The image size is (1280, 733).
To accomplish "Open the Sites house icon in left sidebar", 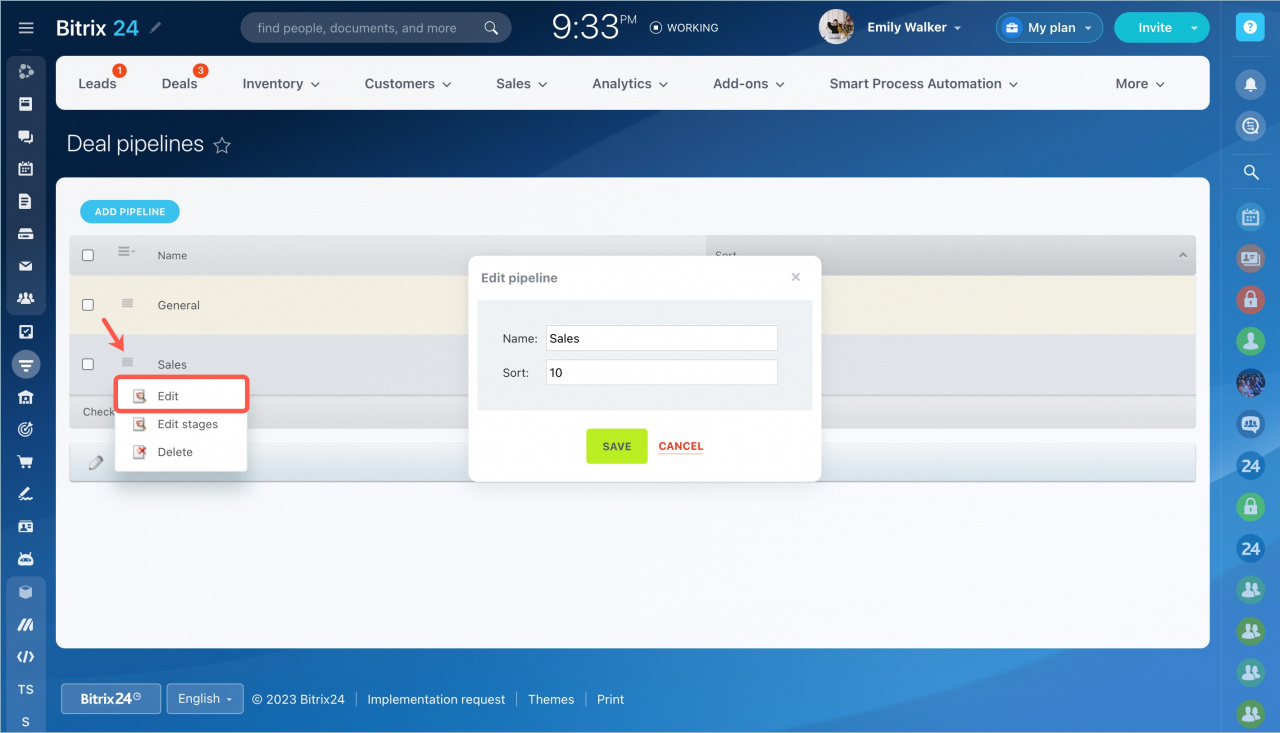I will [26, 397].
